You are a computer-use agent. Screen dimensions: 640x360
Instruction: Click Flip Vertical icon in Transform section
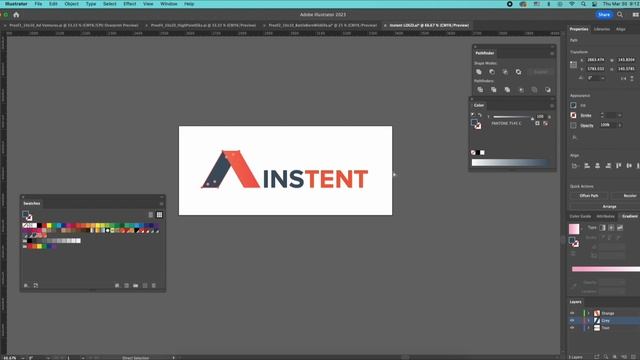click(632, 78)
